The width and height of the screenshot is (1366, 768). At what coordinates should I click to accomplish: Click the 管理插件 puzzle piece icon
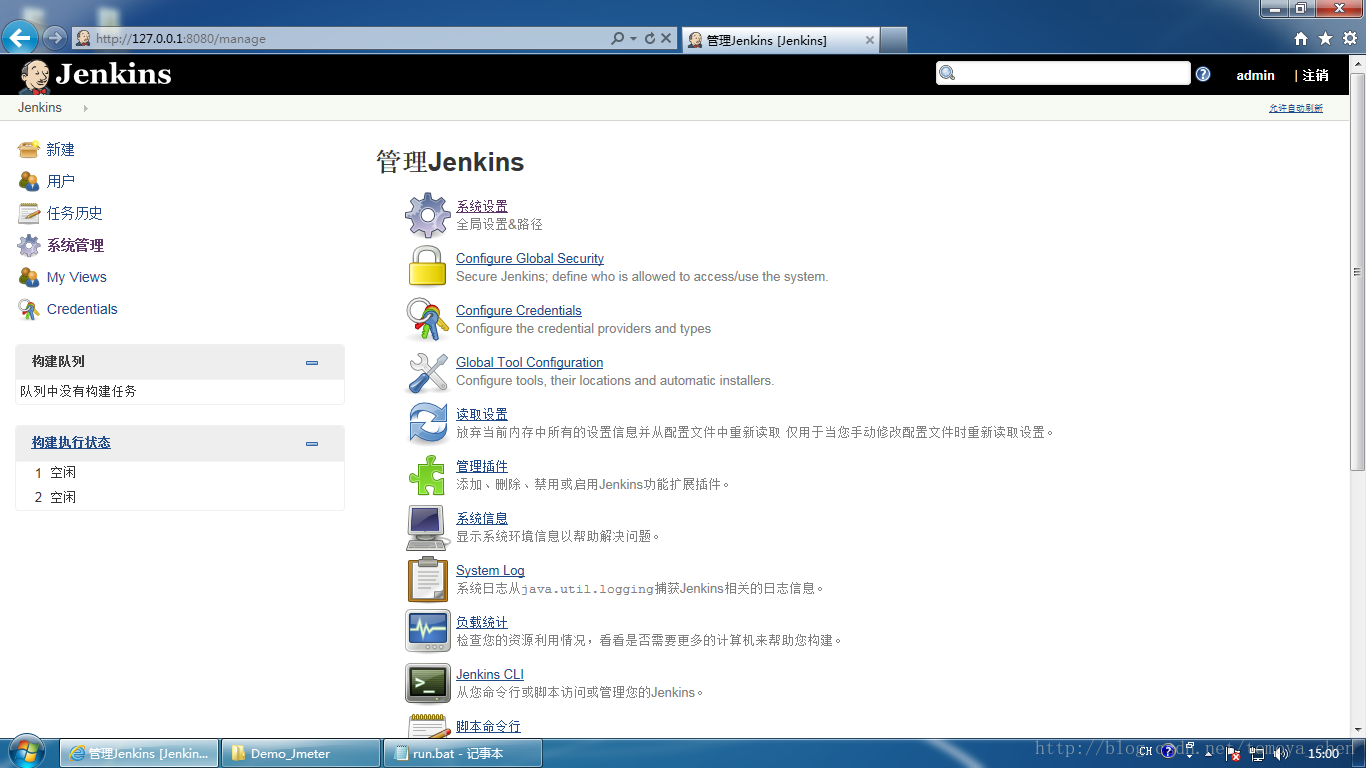point(428,475)
